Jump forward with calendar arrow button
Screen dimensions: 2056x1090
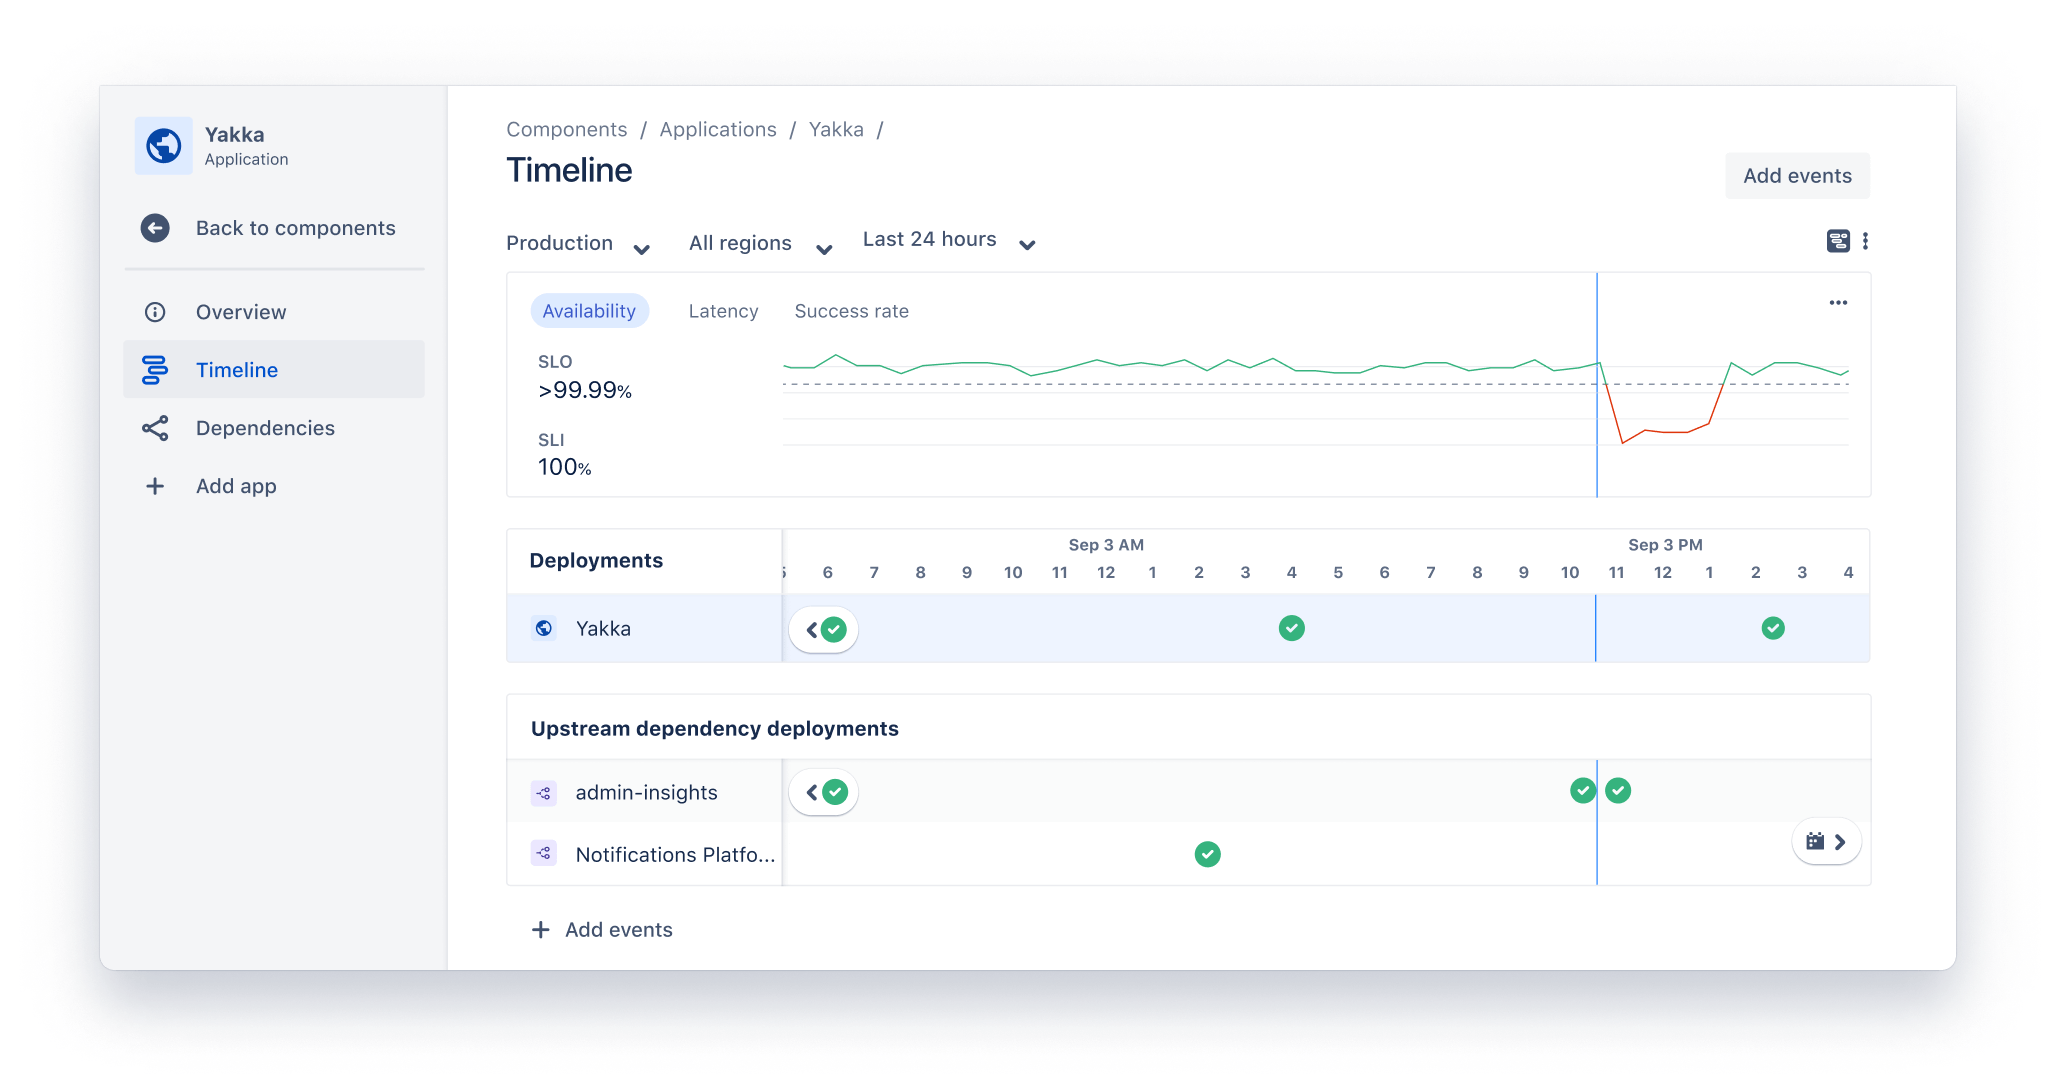1827,842
